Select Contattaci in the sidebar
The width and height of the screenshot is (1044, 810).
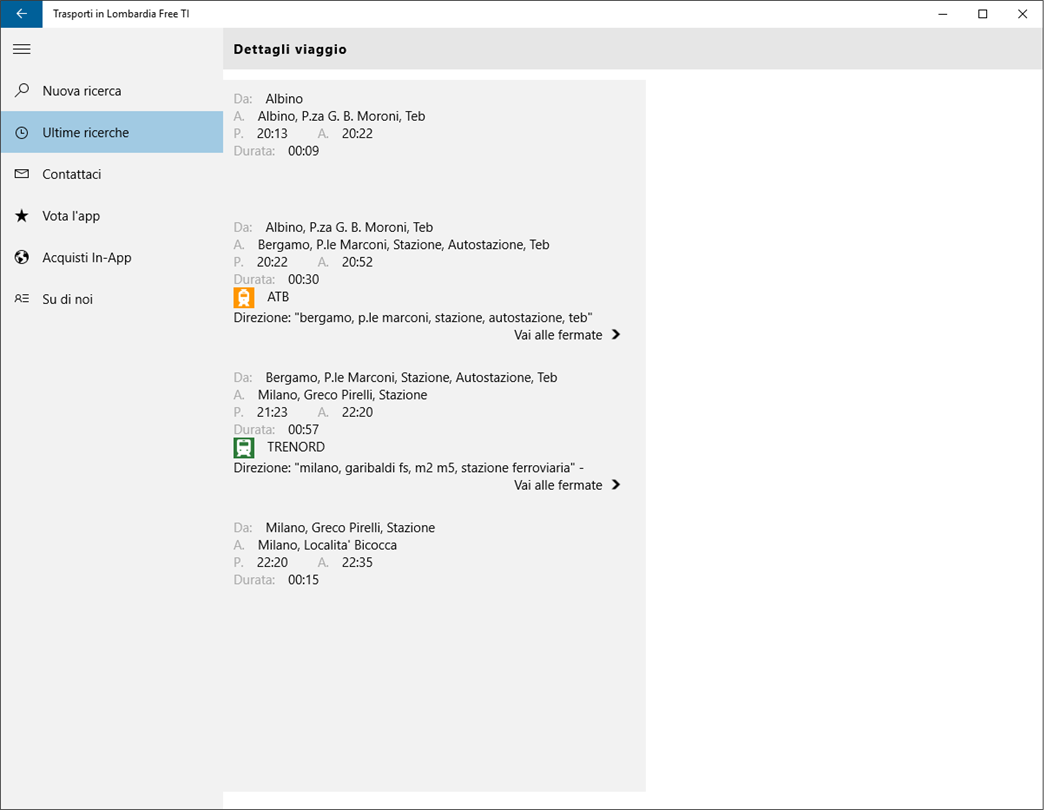tap(72, 174)
